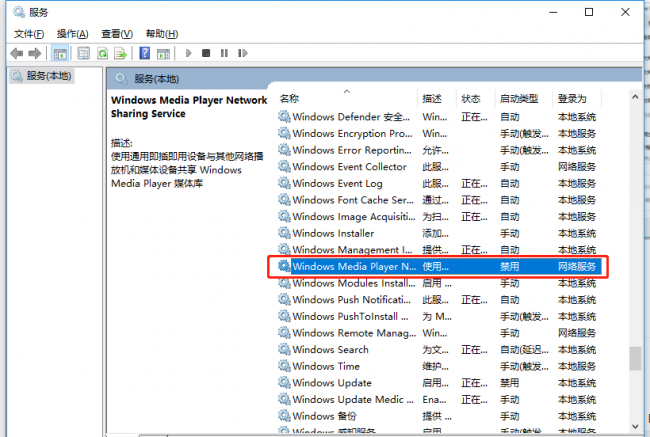650x437 pixels.
Task: Select the Windows Encryption Pro... service
Action: pyautogui.click(x=439, y=134)
